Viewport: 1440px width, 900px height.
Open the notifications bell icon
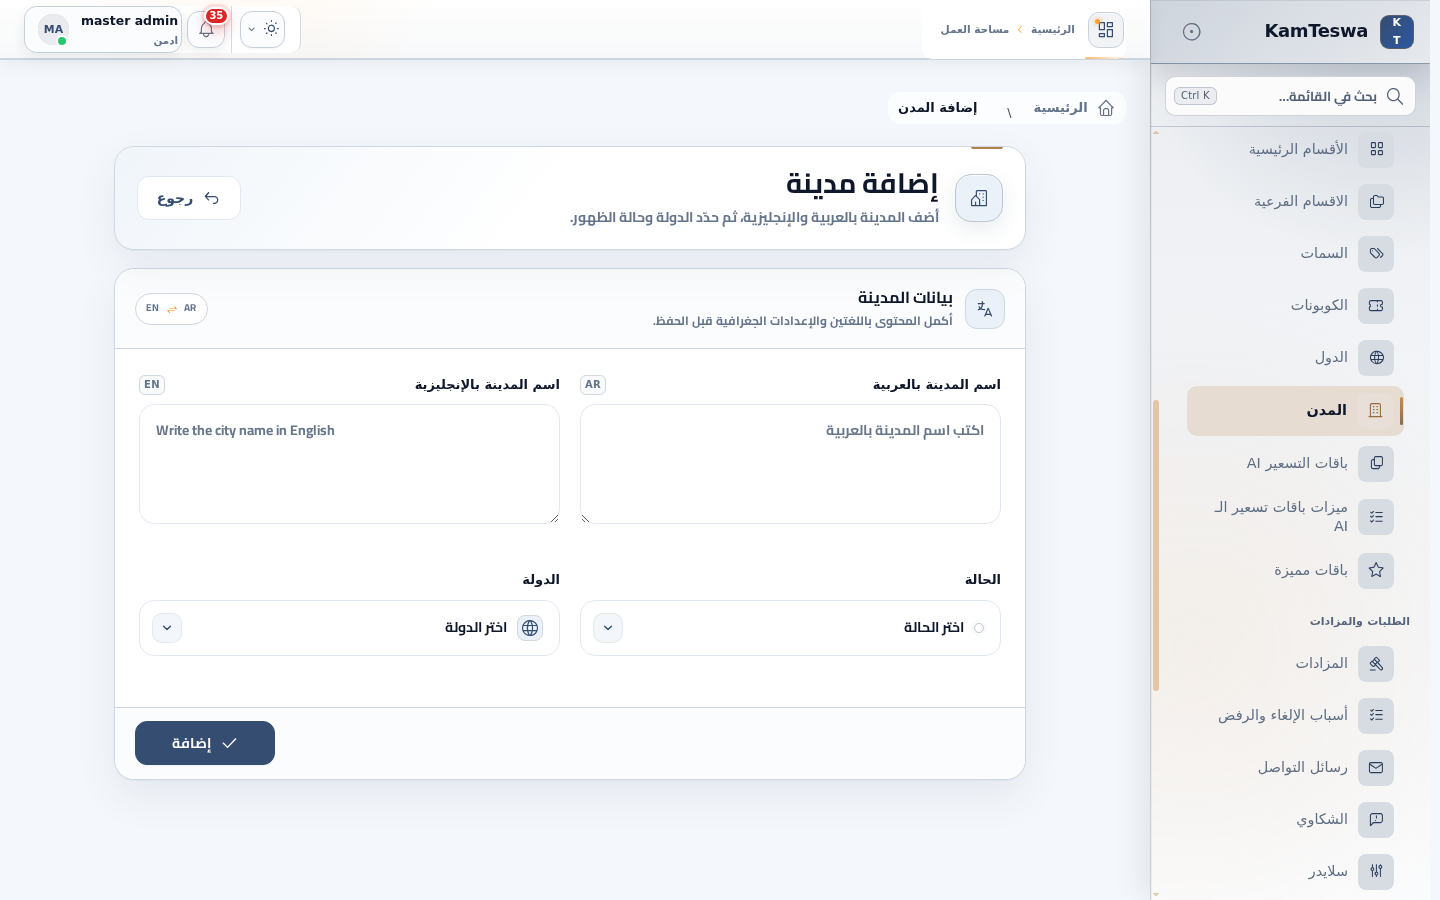[x=206, y=30]
